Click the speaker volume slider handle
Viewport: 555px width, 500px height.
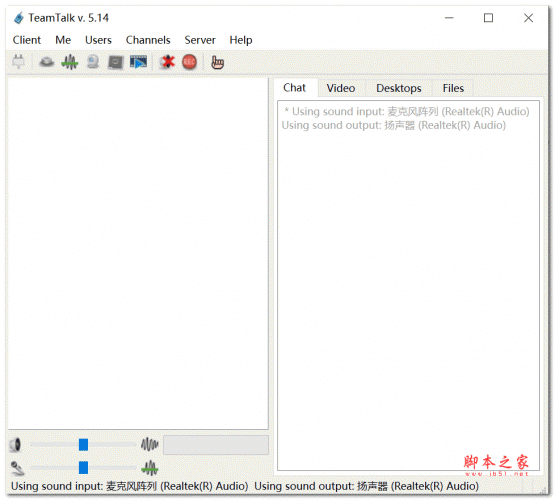pos(84,444)
